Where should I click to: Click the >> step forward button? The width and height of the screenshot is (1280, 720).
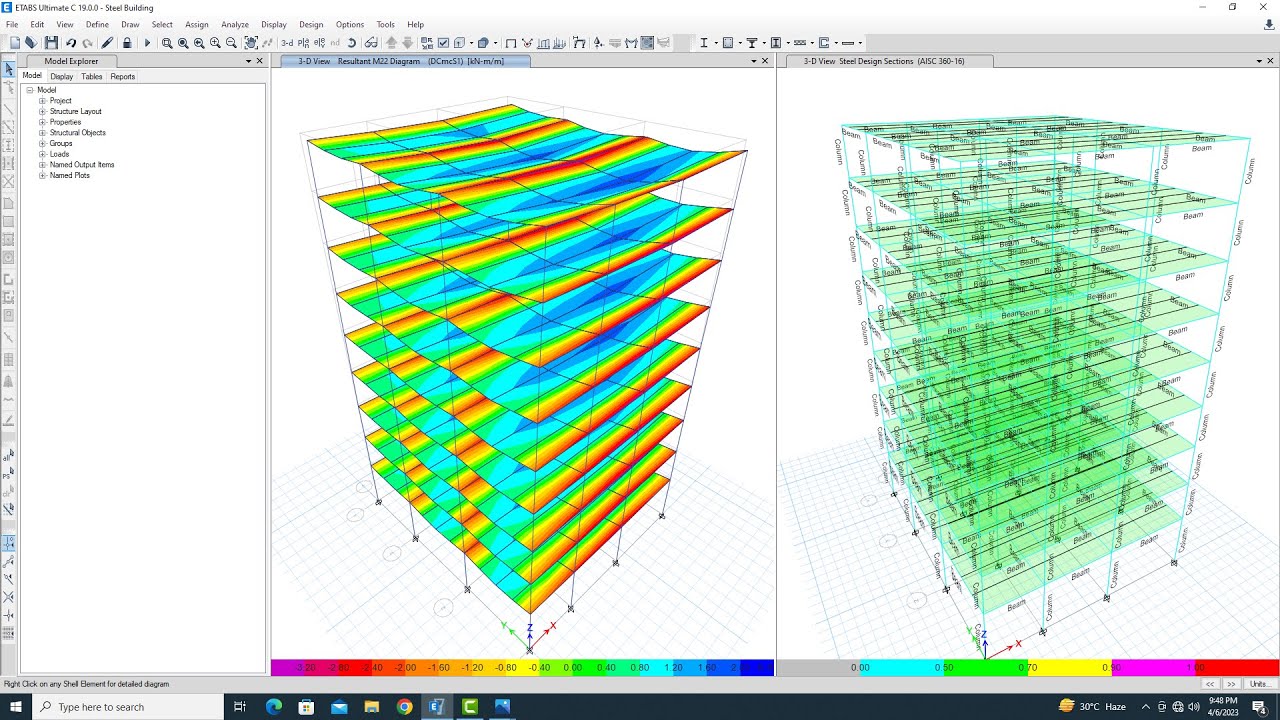pyautogui.click(x=1230, y=684)
